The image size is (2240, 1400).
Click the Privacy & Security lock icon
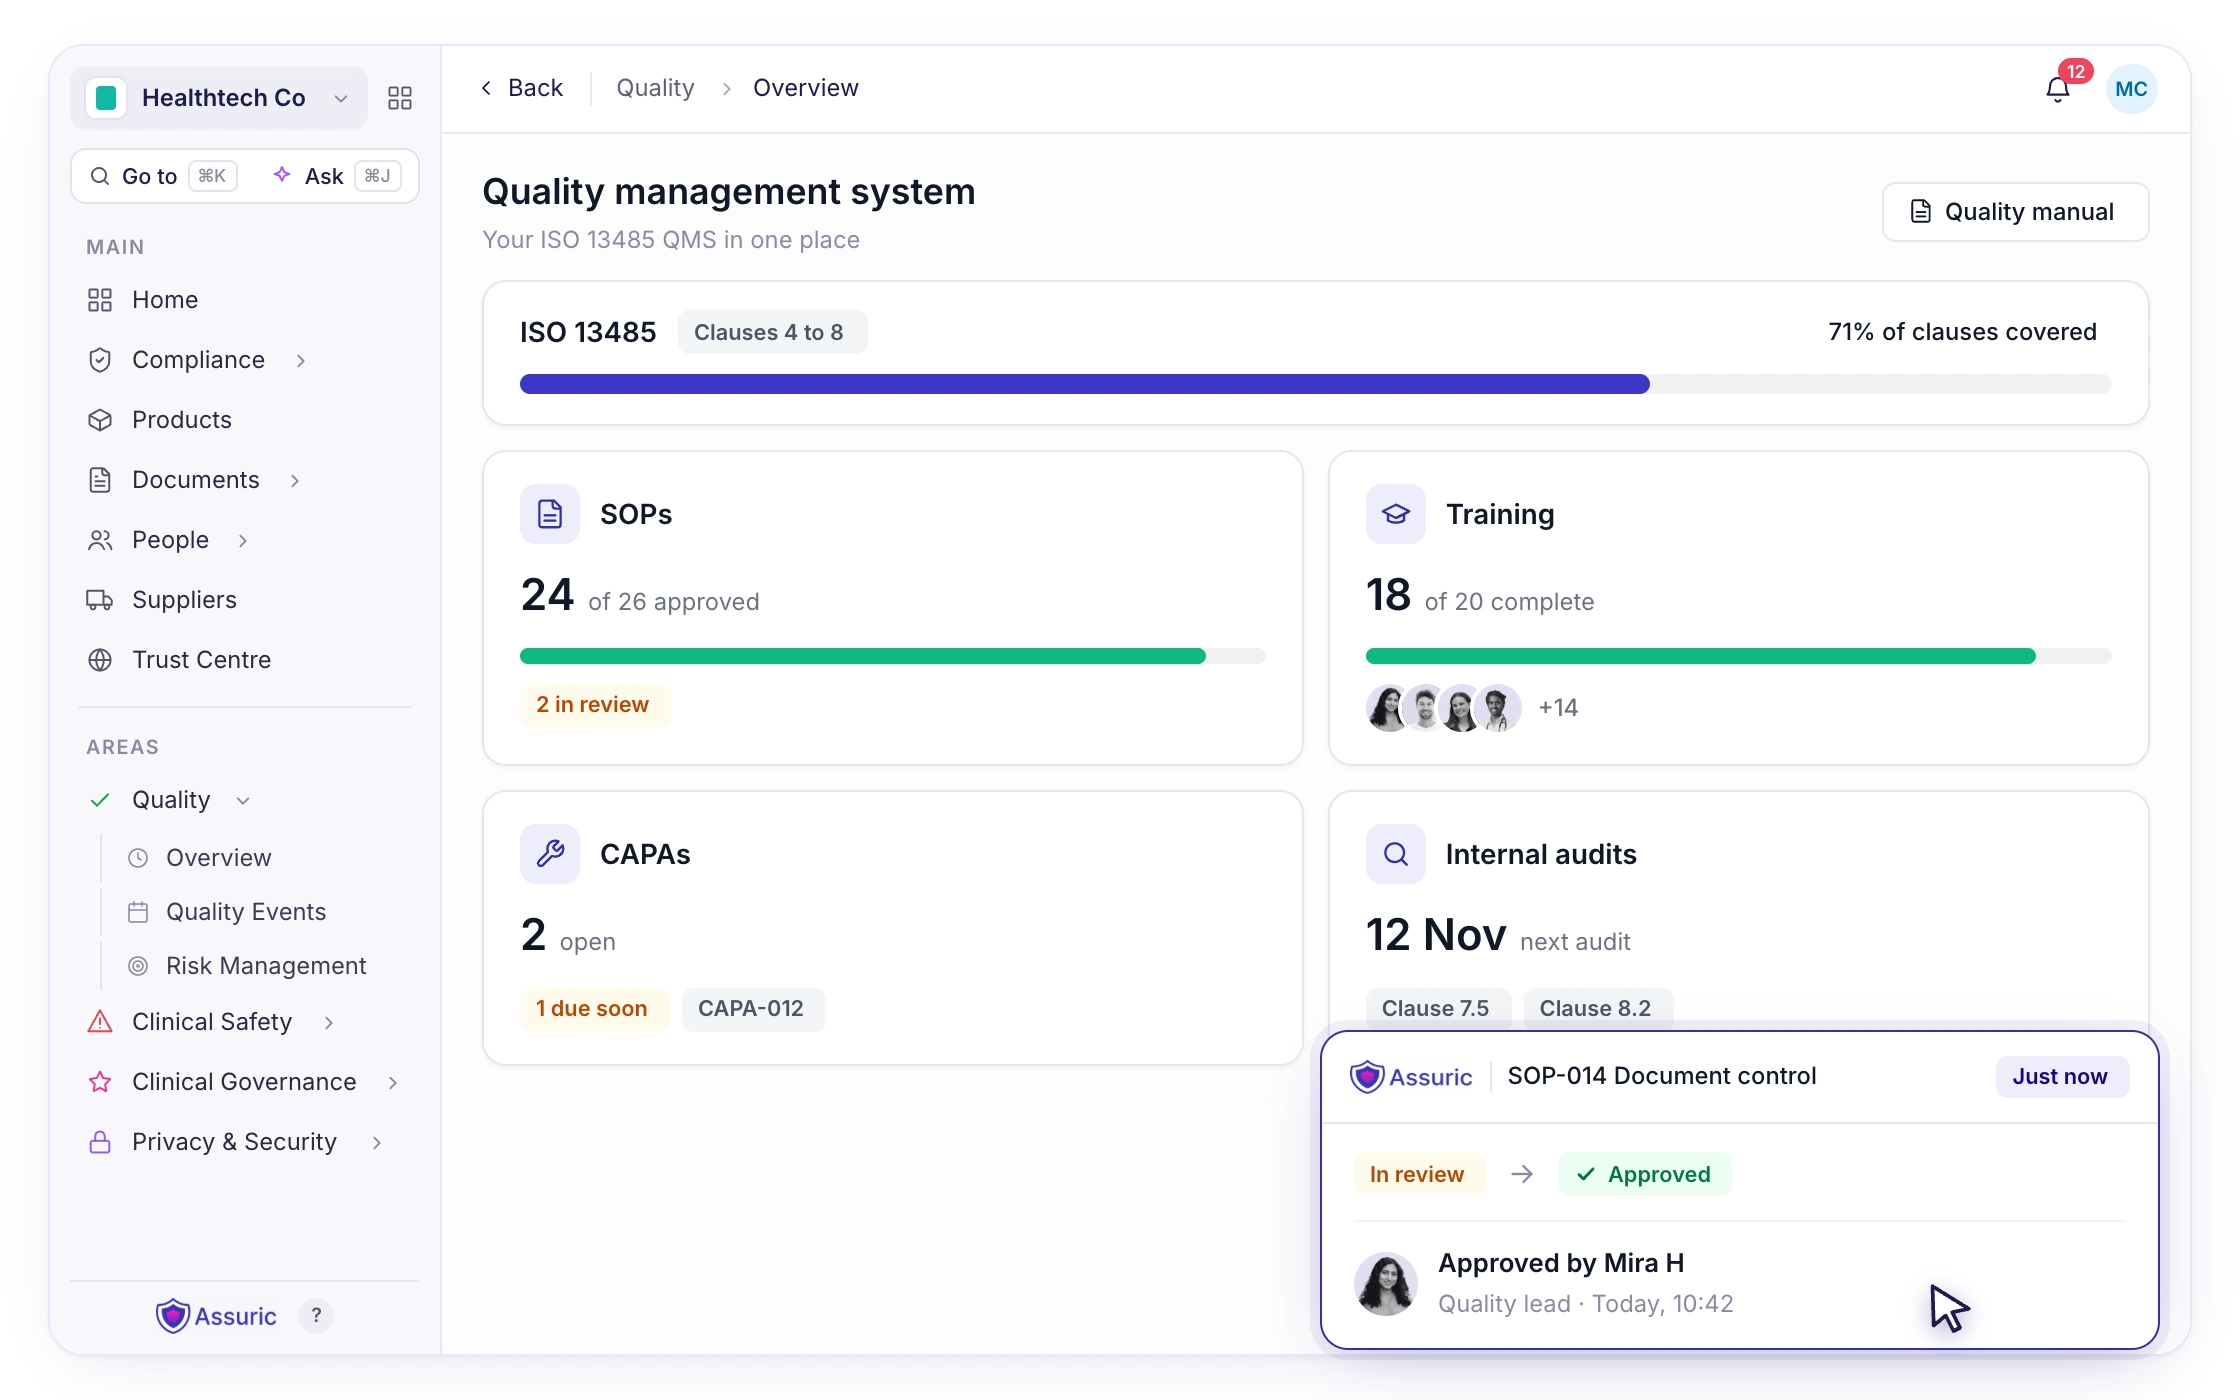pyautogui.click(x=100, y=1142)
